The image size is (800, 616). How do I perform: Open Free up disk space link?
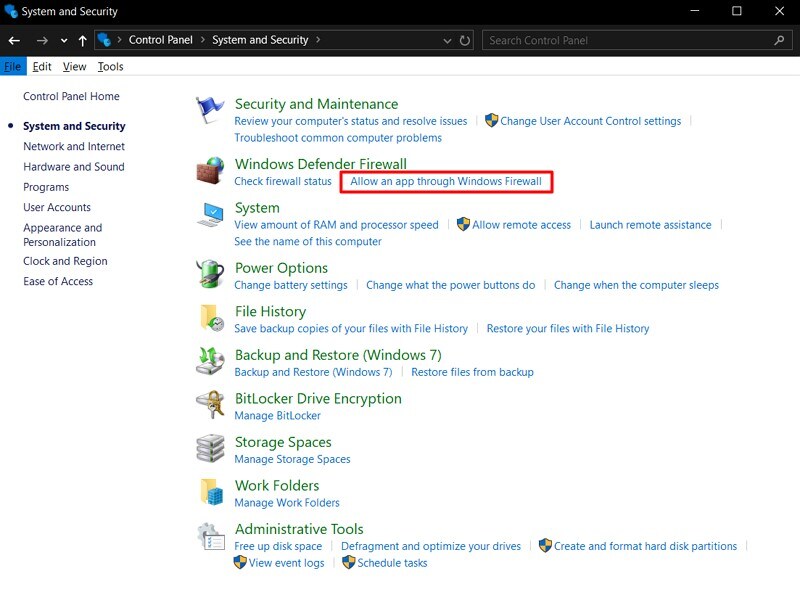point(278,546)
